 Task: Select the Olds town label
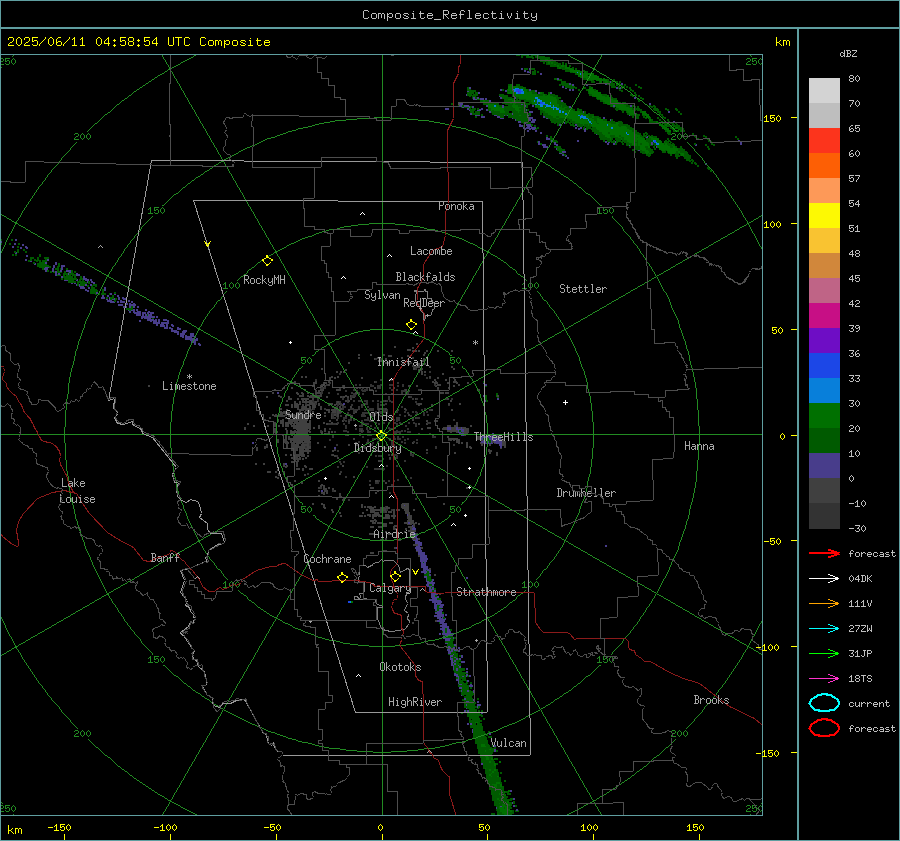381,417
